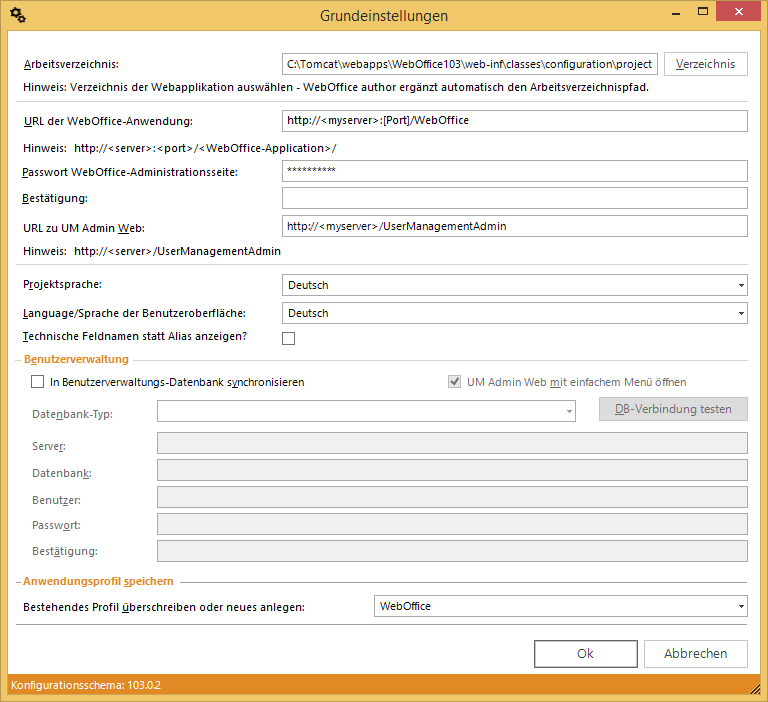
Task: Expand the Datenbank-Typ combo box
Action: (366, 411)
